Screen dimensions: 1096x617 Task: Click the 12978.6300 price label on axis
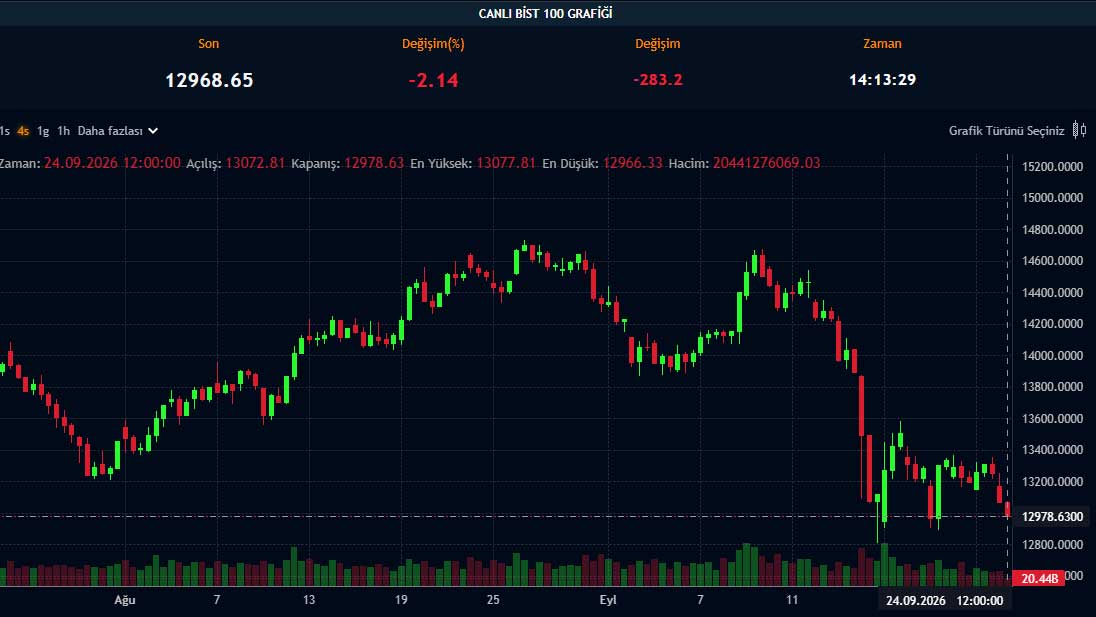click(x=1052, y=516)
